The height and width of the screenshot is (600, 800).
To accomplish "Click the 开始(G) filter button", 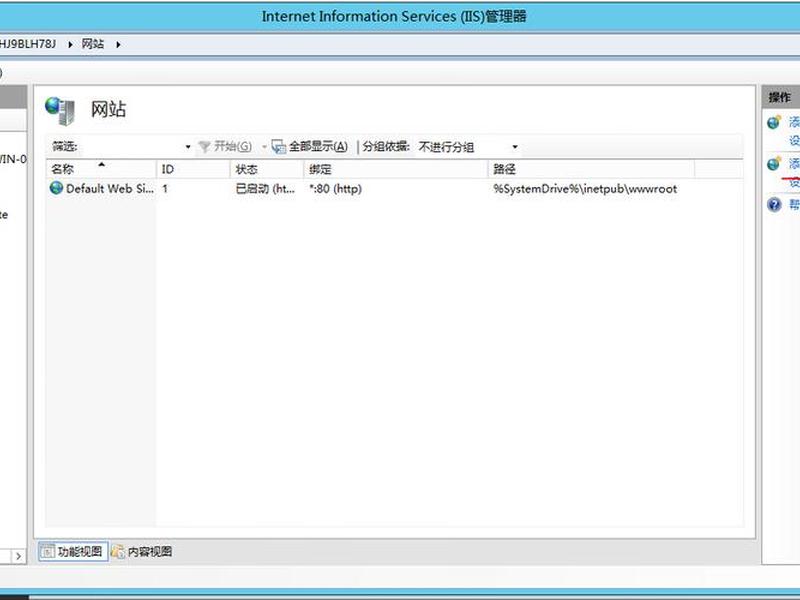I will coord(226,147).
